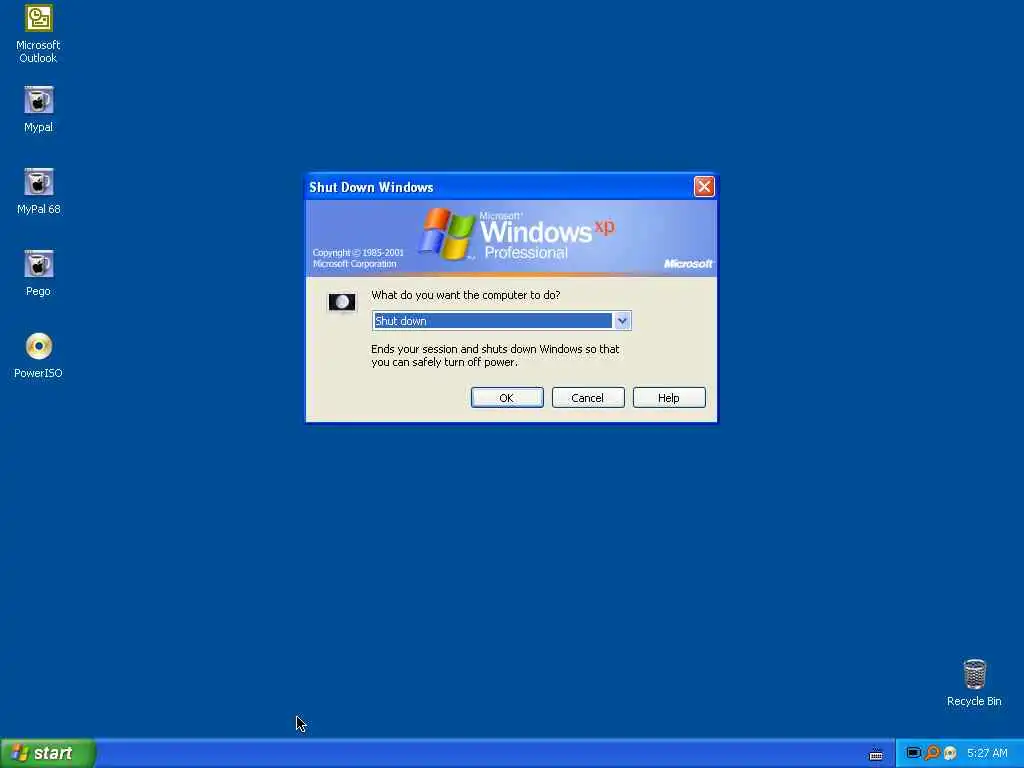Click the Shut down combo box field
The height and width of the screenshot is (768, 1024).
(x=501, y=321)
